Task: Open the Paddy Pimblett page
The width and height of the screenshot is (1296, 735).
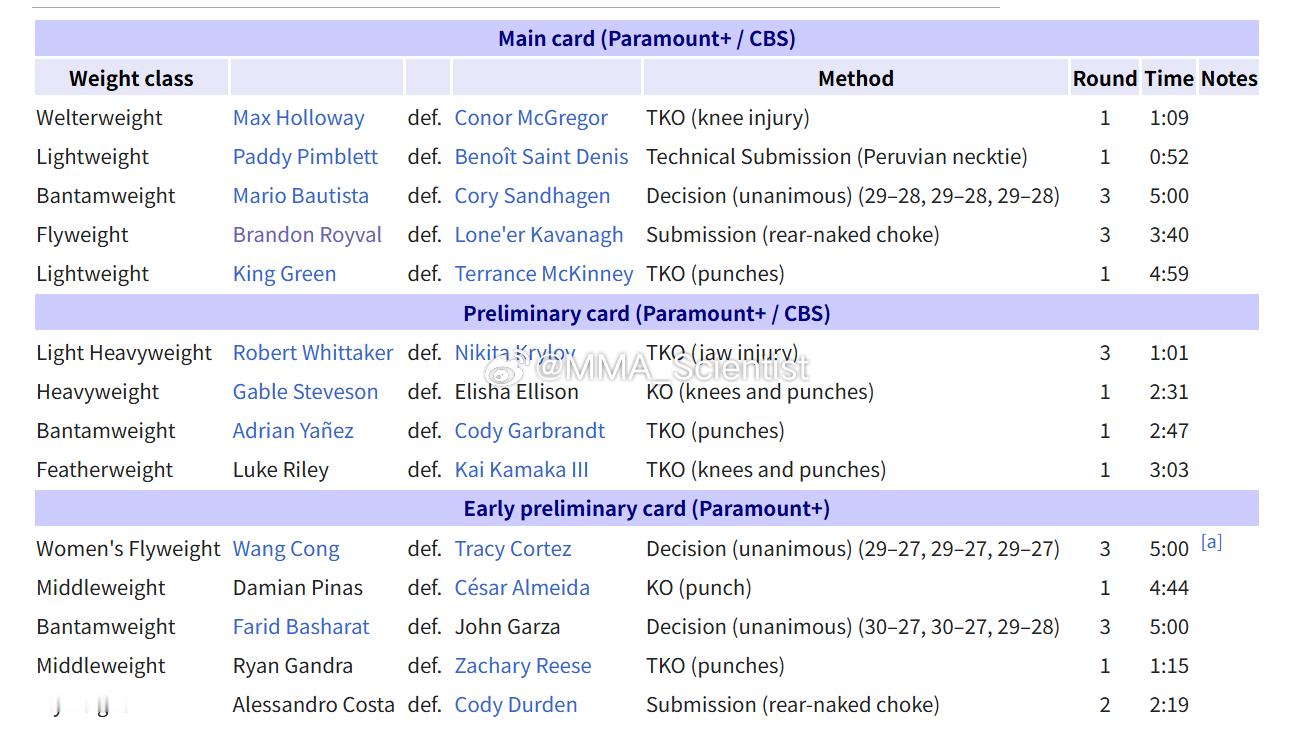Action: coord(305,157)
